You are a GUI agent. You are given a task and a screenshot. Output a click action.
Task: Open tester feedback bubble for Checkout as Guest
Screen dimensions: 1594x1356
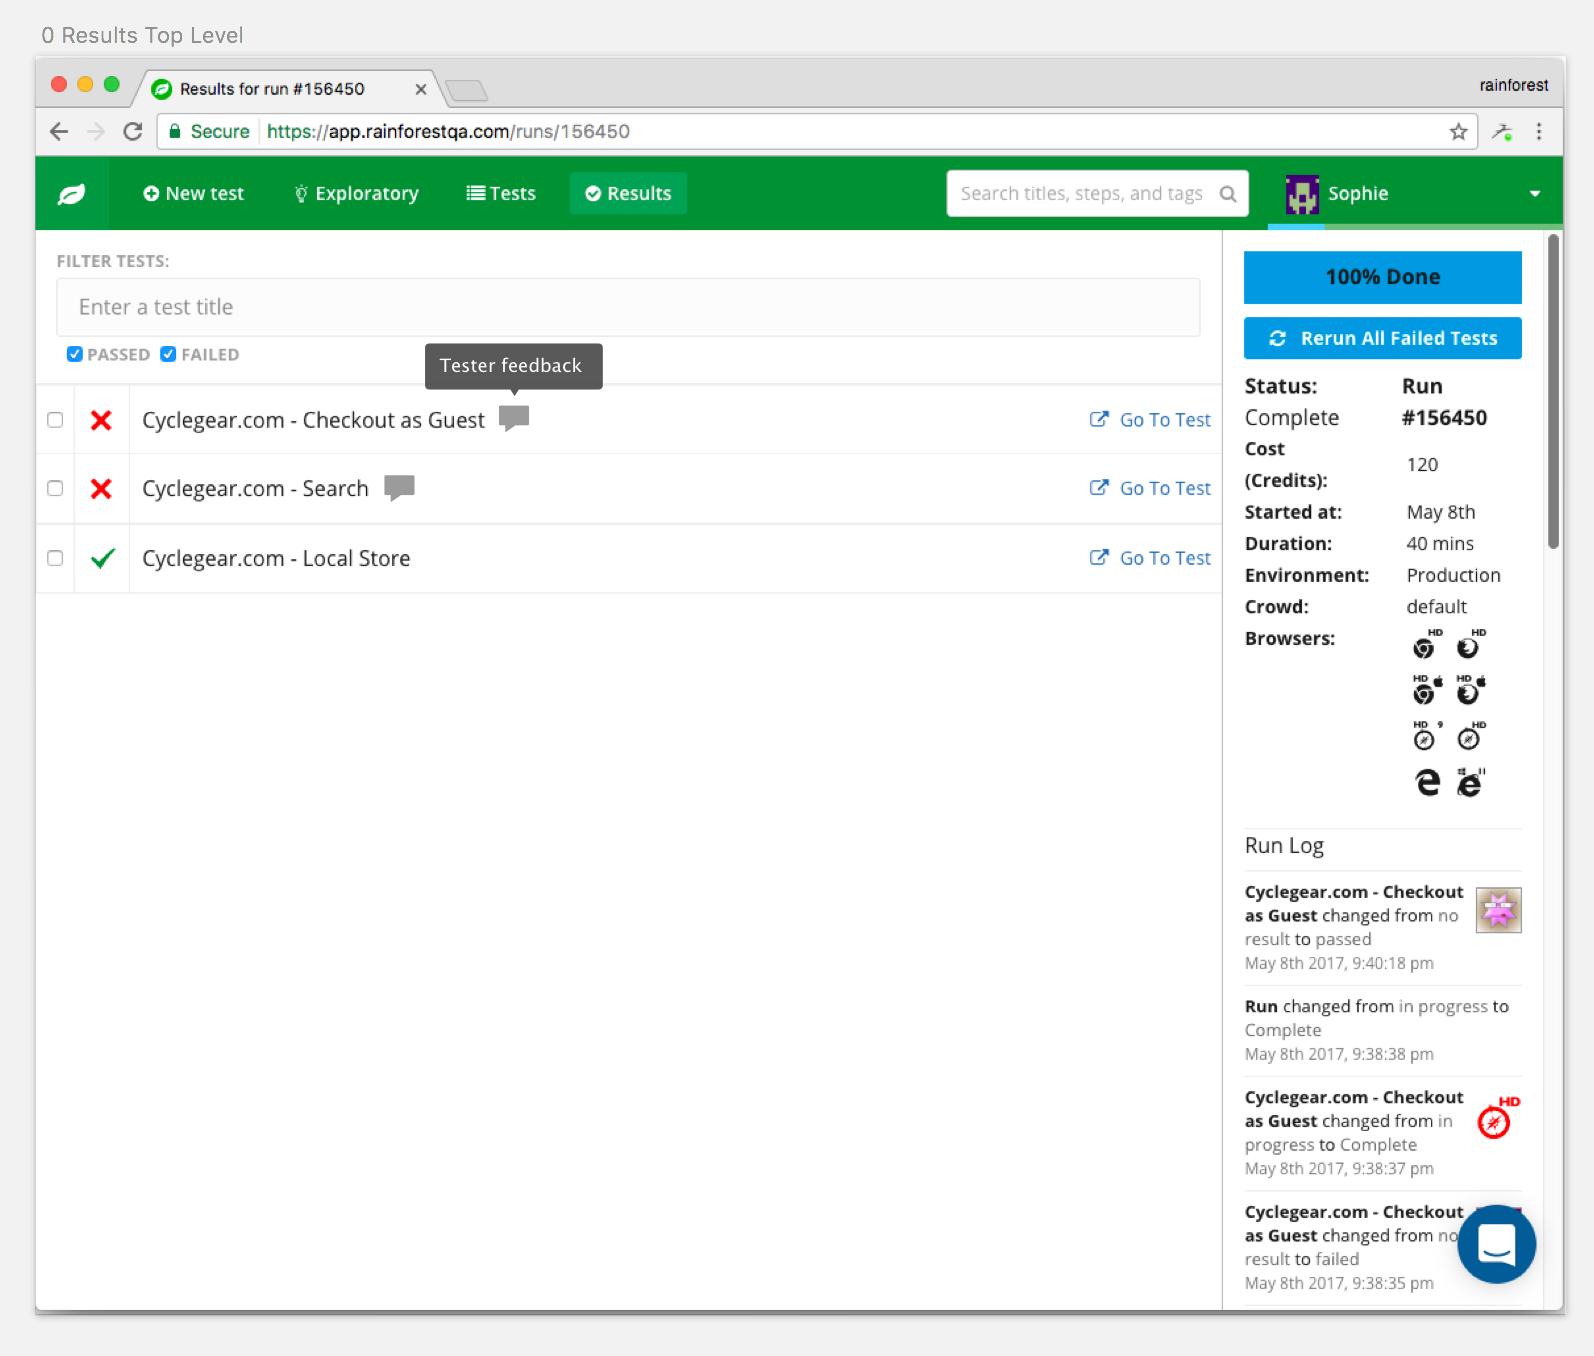pyautogui.click(x=514, y=418)
